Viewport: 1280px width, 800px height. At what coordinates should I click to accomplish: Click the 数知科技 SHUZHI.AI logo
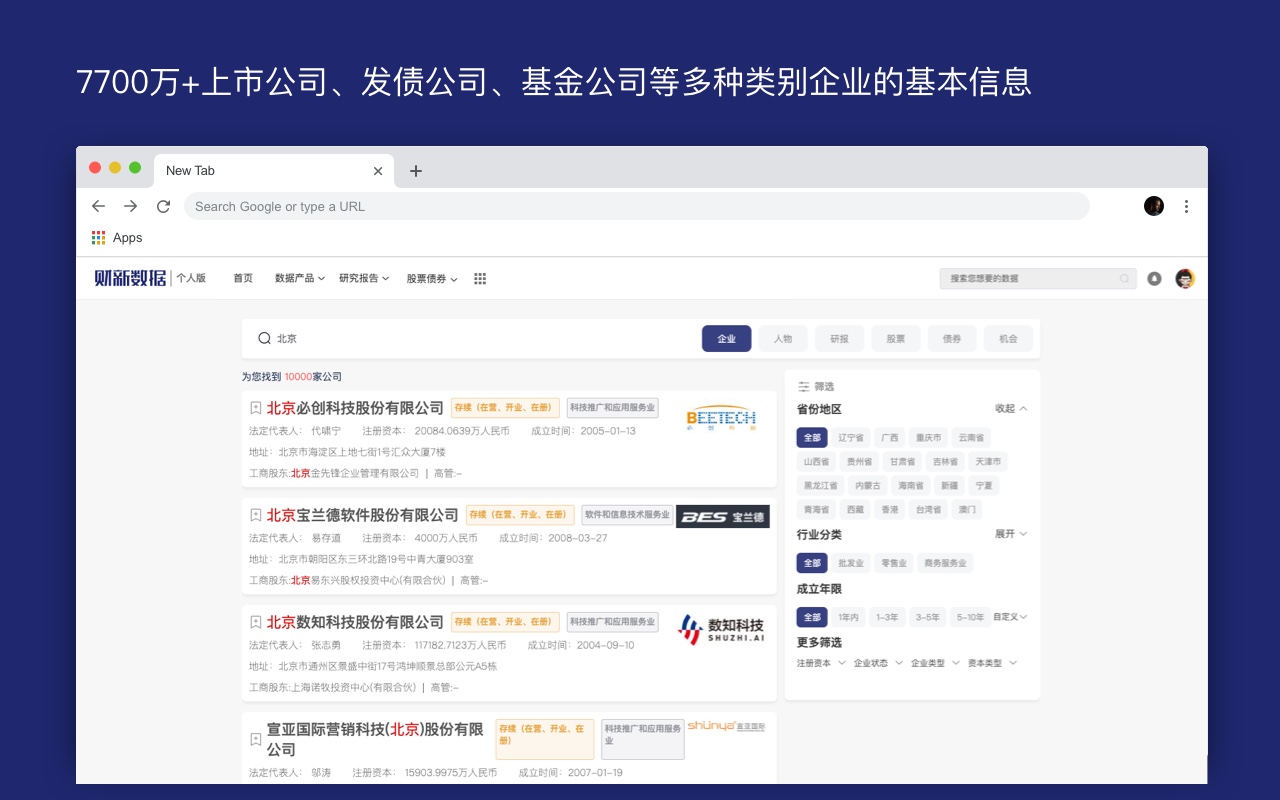click(721, 630)
